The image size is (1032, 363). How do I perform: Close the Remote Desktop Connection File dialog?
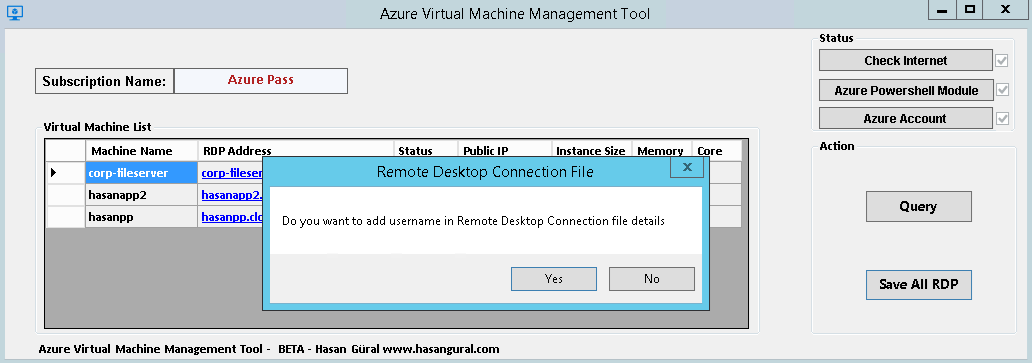click(x=687, y=168)
